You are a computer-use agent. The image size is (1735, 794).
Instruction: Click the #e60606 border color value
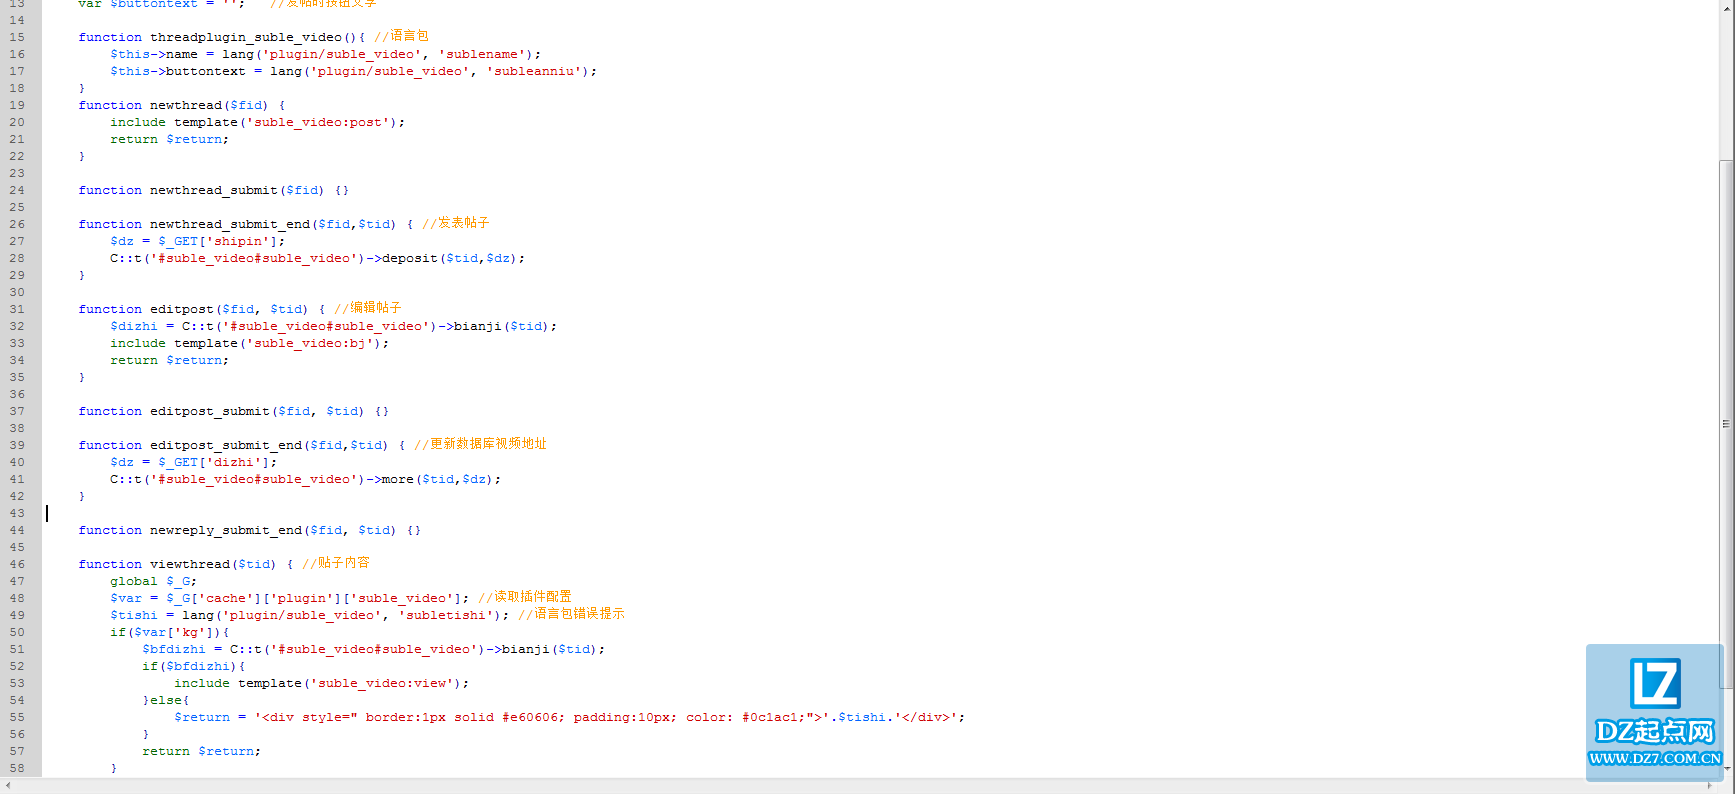click(530, 717)
